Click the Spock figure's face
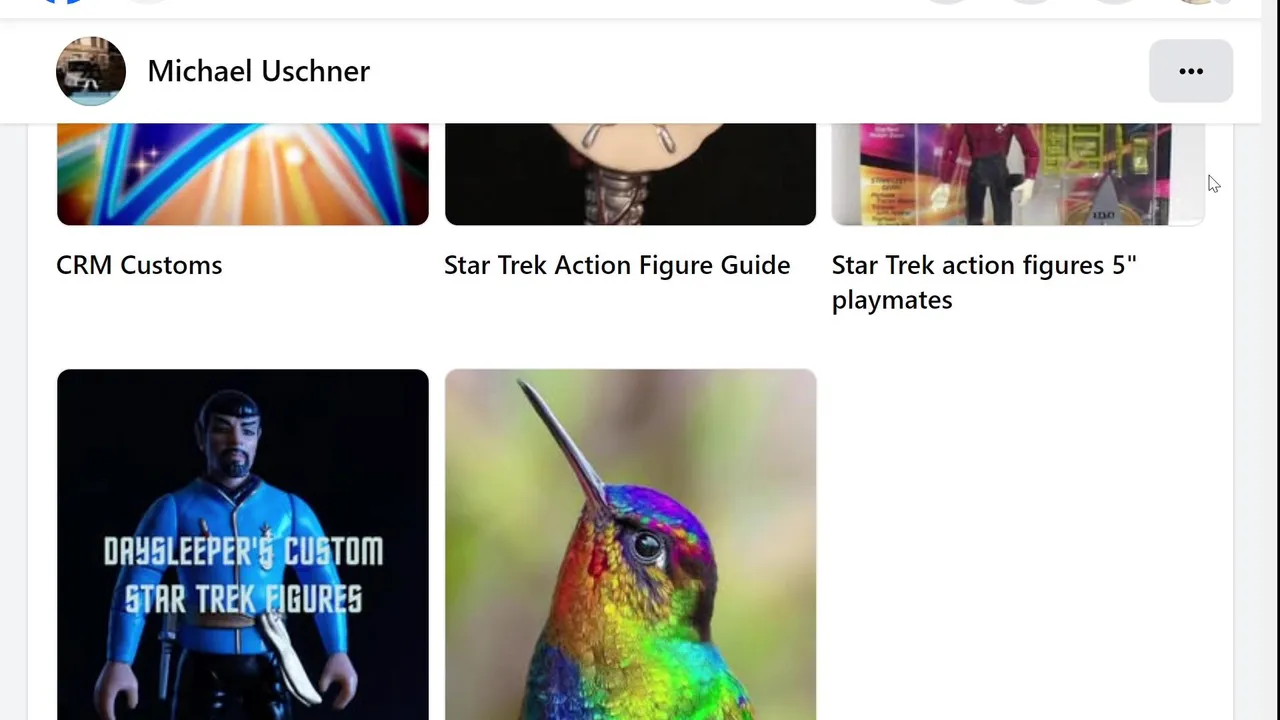The image size is (1280, 720). tap(229, 442)
